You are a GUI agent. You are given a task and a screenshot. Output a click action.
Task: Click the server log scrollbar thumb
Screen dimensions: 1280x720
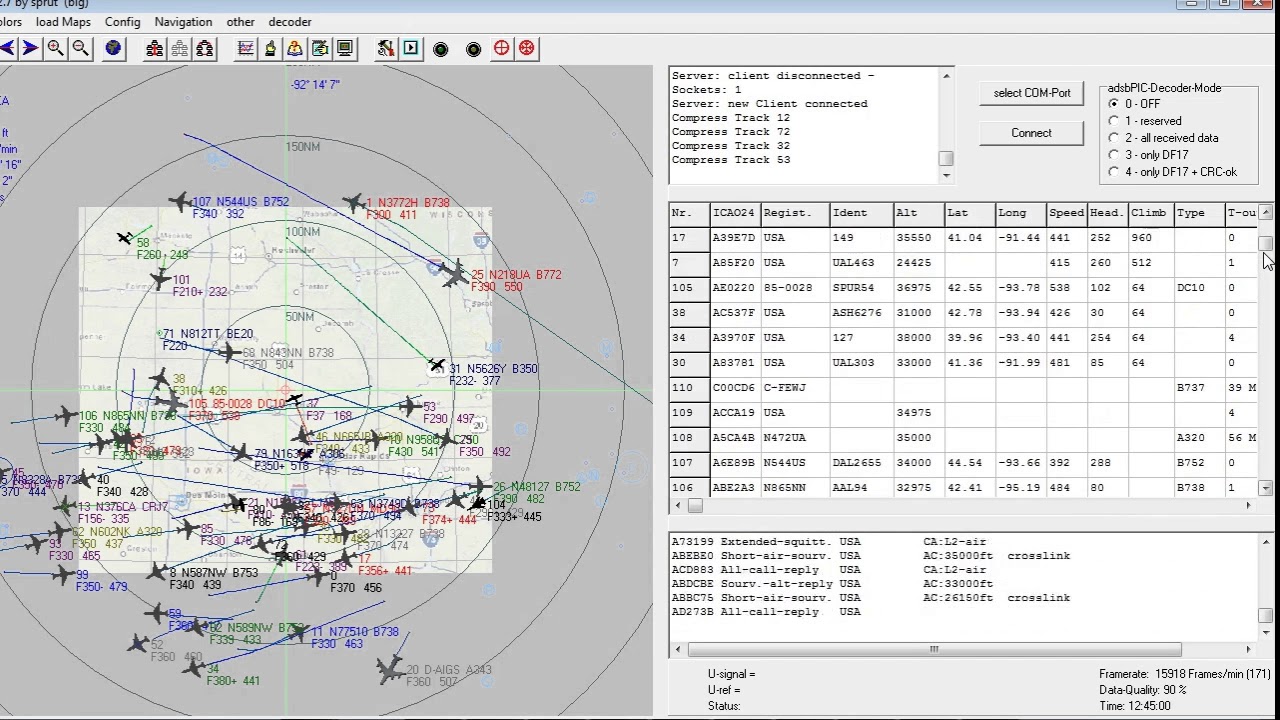(946, 159)
